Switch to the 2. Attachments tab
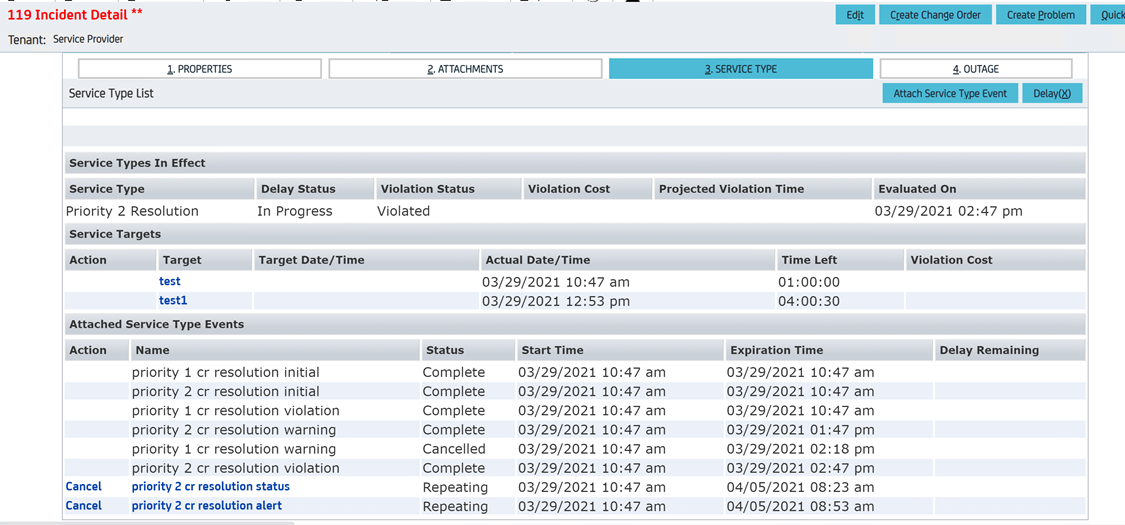This screenshot has width=1125, height=525. pos(465,69)
